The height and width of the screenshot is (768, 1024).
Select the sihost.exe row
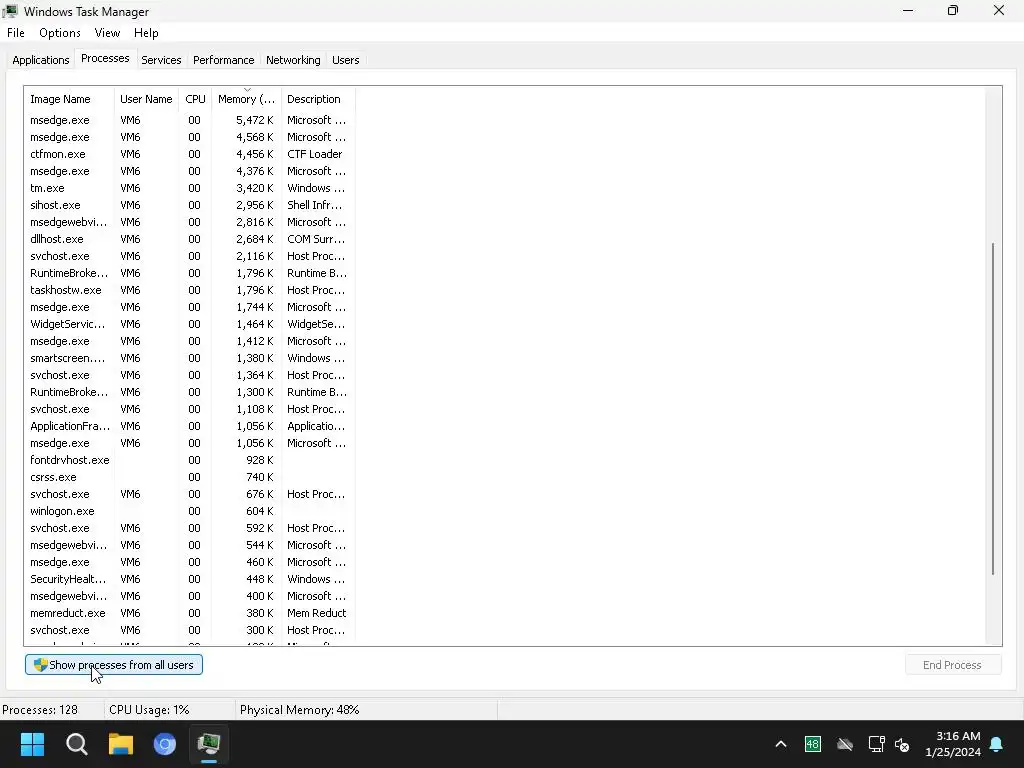click(189, 205)
